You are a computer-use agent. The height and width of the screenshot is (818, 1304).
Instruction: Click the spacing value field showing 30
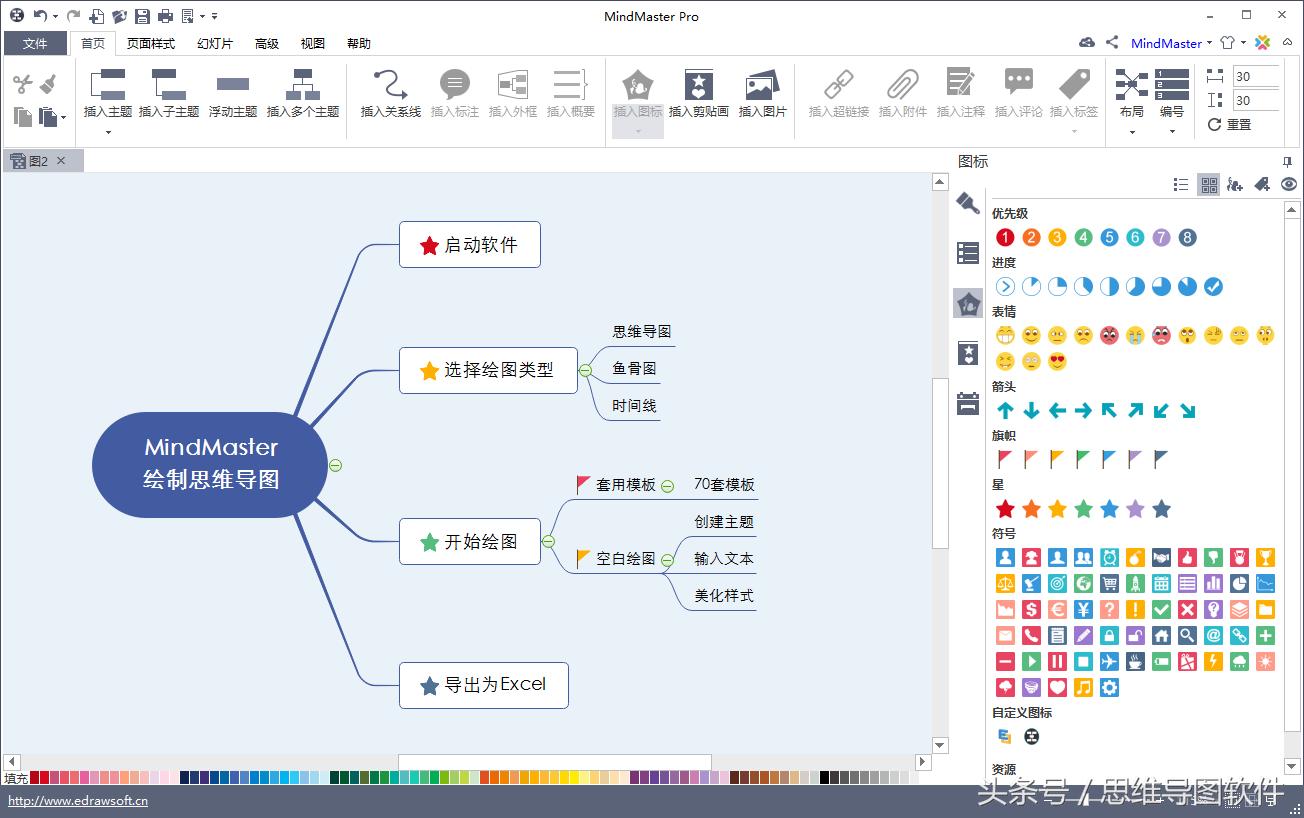tap(1255, 75)
